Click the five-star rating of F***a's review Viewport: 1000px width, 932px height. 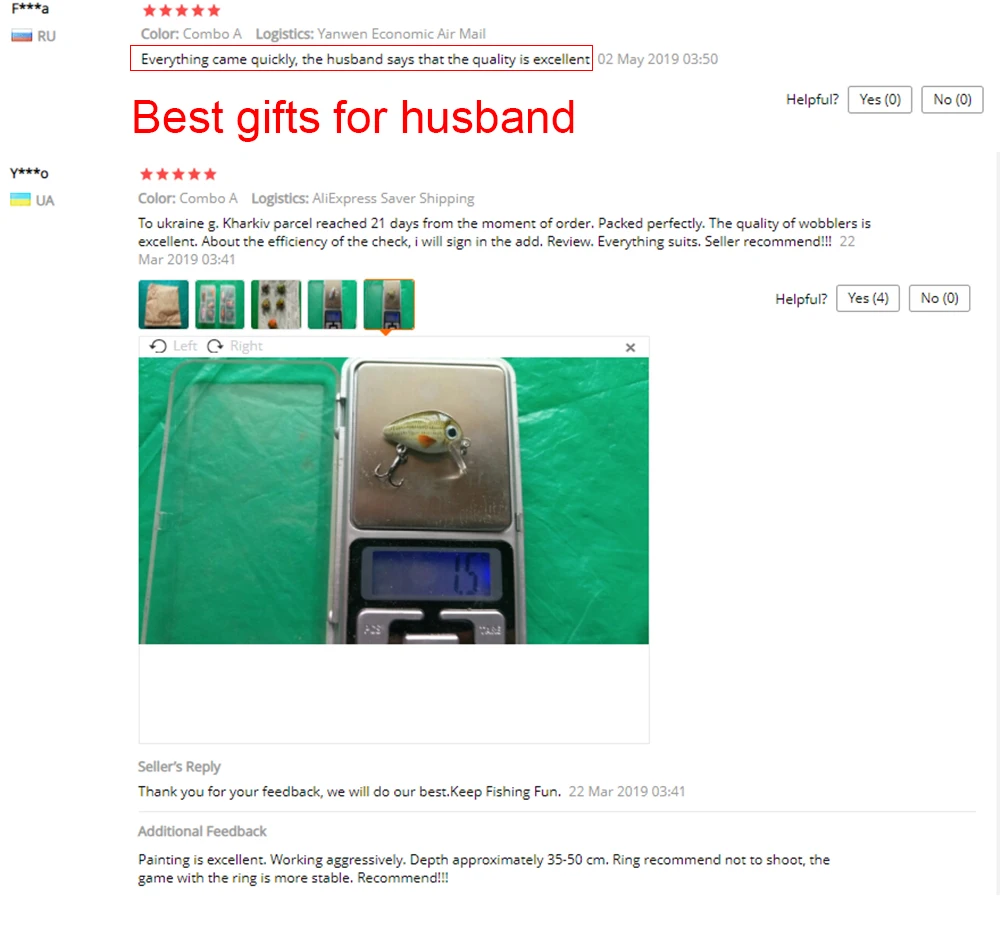181,10
